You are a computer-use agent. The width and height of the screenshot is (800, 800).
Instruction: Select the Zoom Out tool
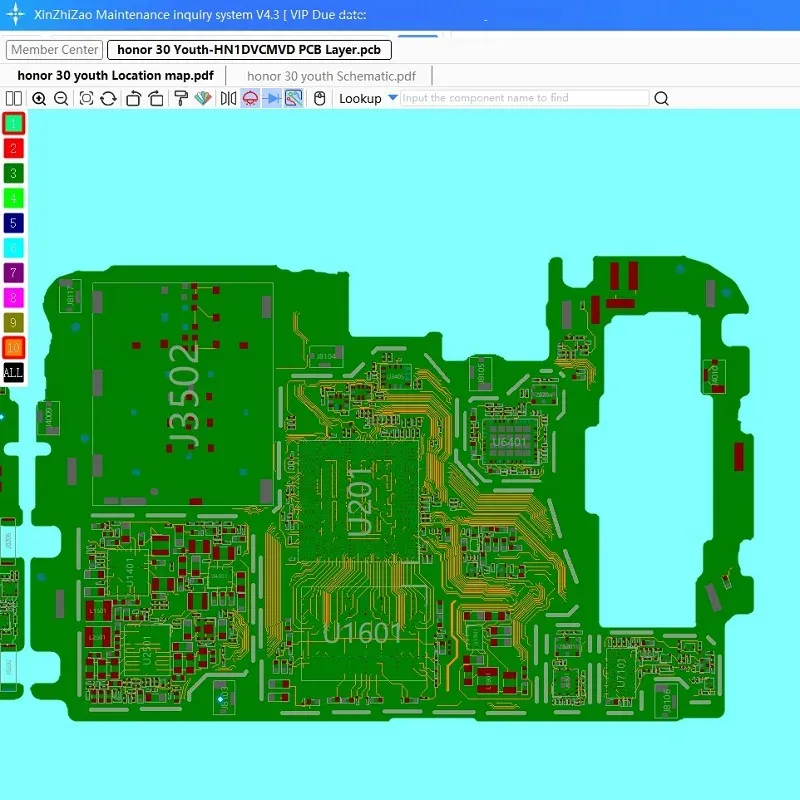click(62, 98)
